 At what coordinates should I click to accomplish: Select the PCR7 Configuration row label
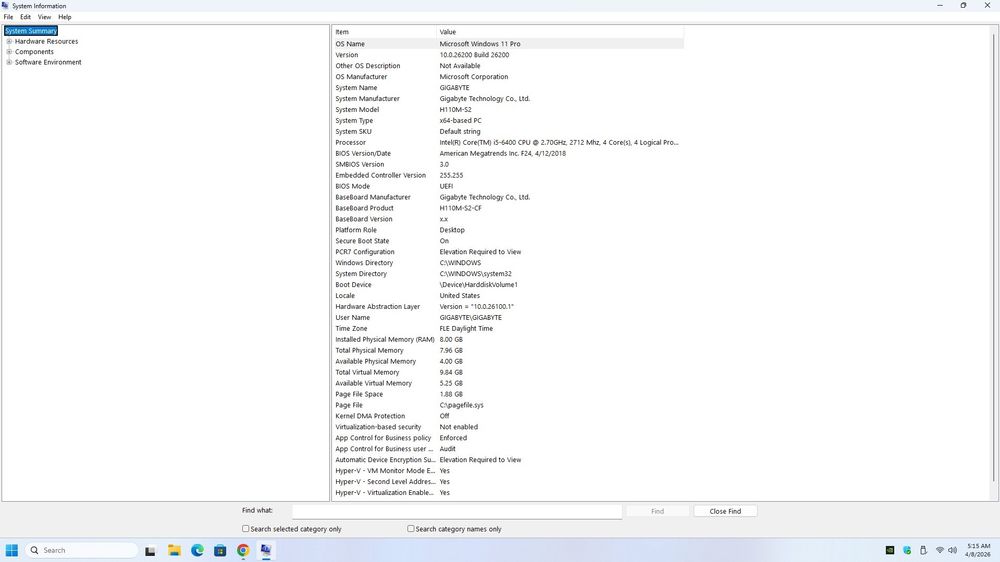pos(365,252)
